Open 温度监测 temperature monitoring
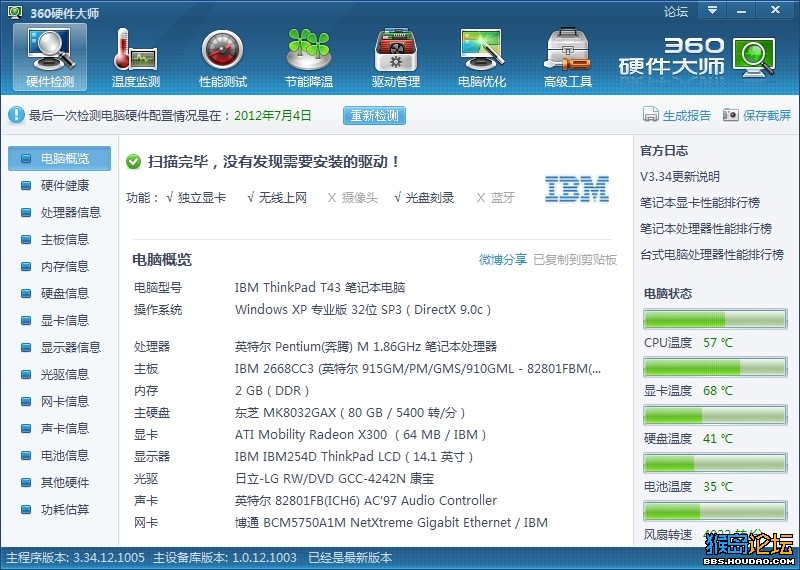The height and width of the screenshot is (570, 800). pyautogui.click(x=136, y=57)
